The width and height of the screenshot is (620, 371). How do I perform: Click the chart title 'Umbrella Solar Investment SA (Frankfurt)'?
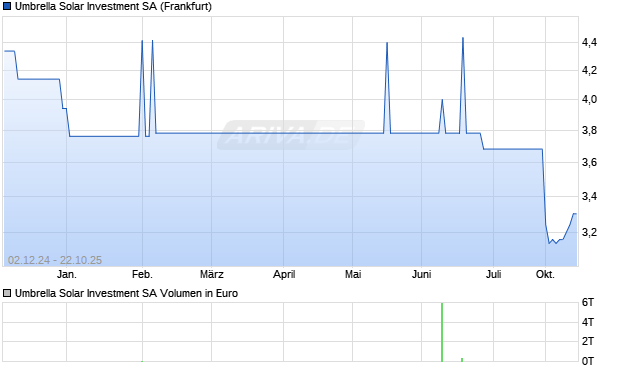point(113,7)
